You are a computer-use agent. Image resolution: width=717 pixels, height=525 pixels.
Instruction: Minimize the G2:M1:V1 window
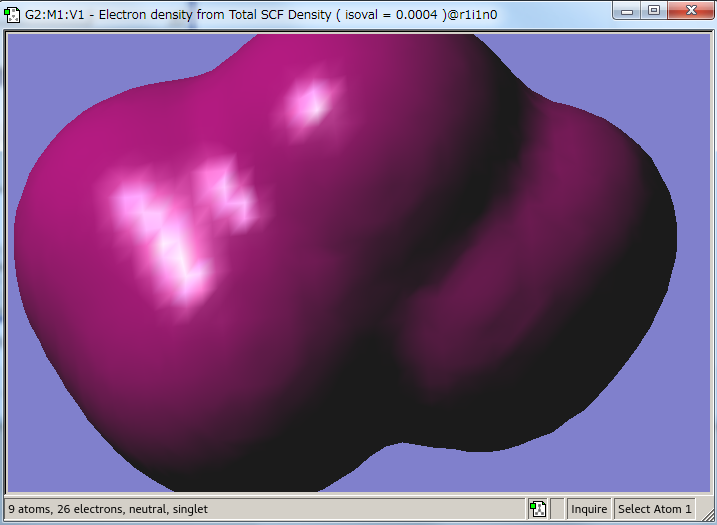coord(626,11)
